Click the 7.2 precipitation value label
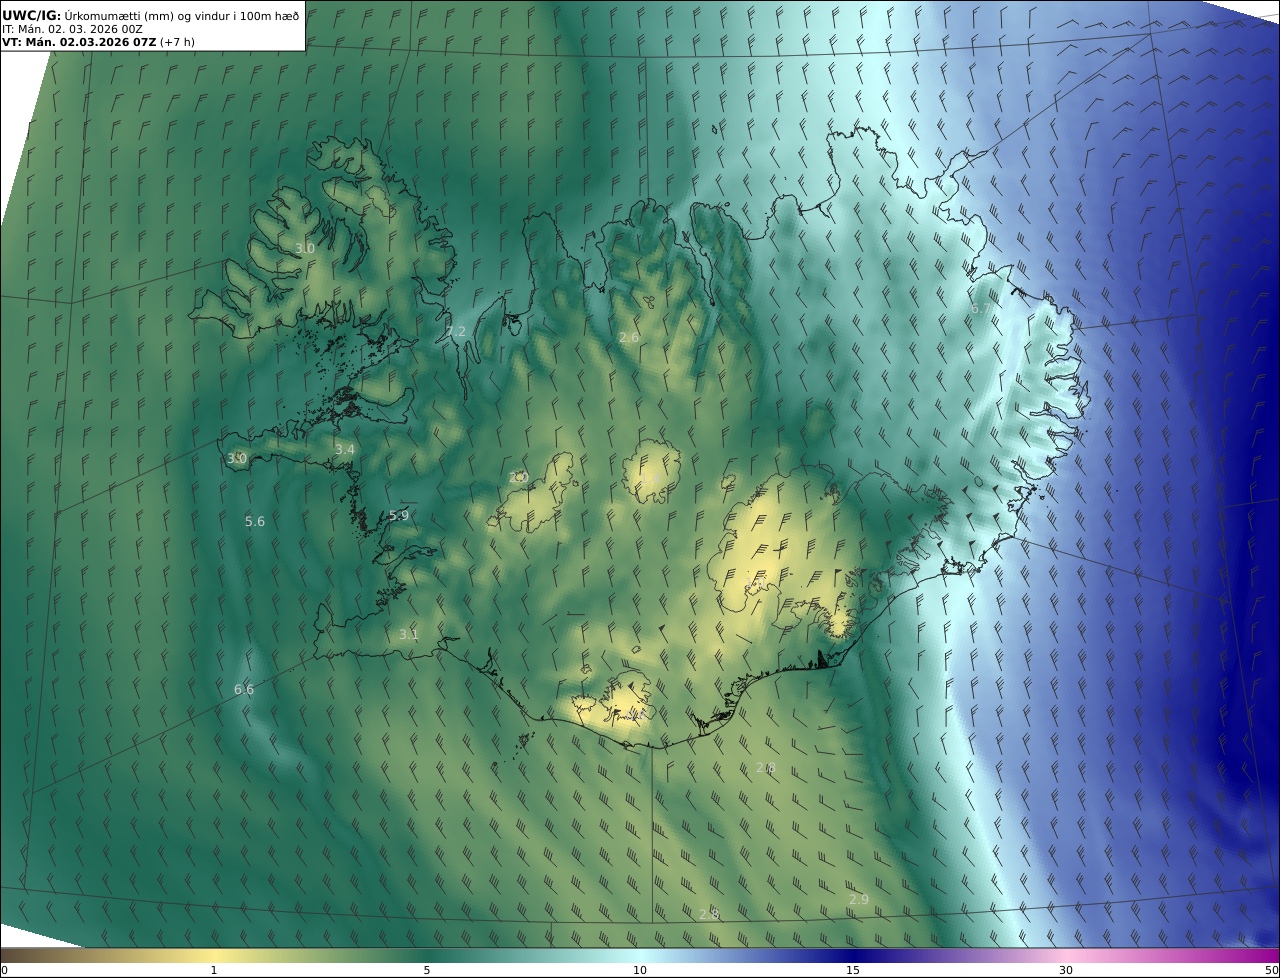 click(456, 331)
